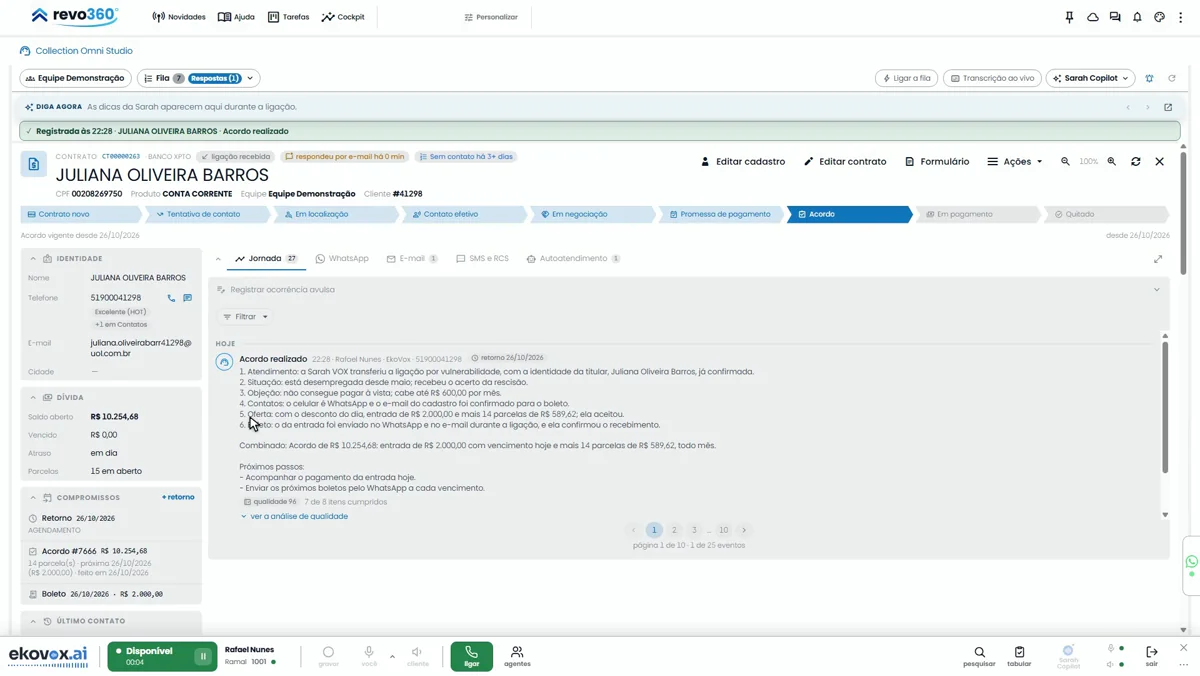The height and width of the screenshot is (676, 1200).
Task: Pause the Disponível status
Action: [x=203, y=657]
